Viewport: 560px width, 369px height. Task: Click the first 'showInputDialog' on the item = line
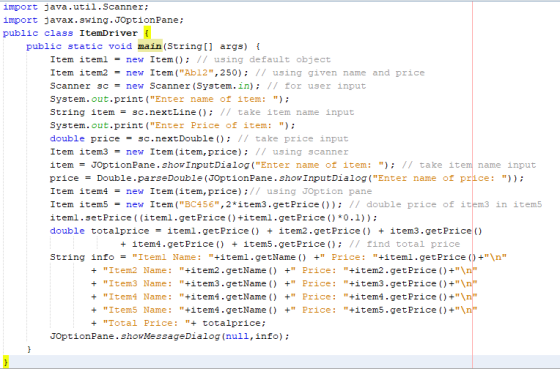tap(205, 165)
